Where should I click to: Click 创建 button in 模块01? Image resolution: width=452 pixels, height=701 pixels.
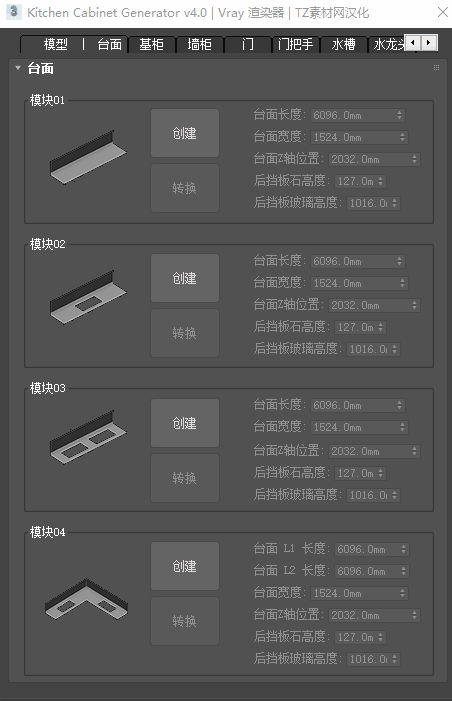185,133
